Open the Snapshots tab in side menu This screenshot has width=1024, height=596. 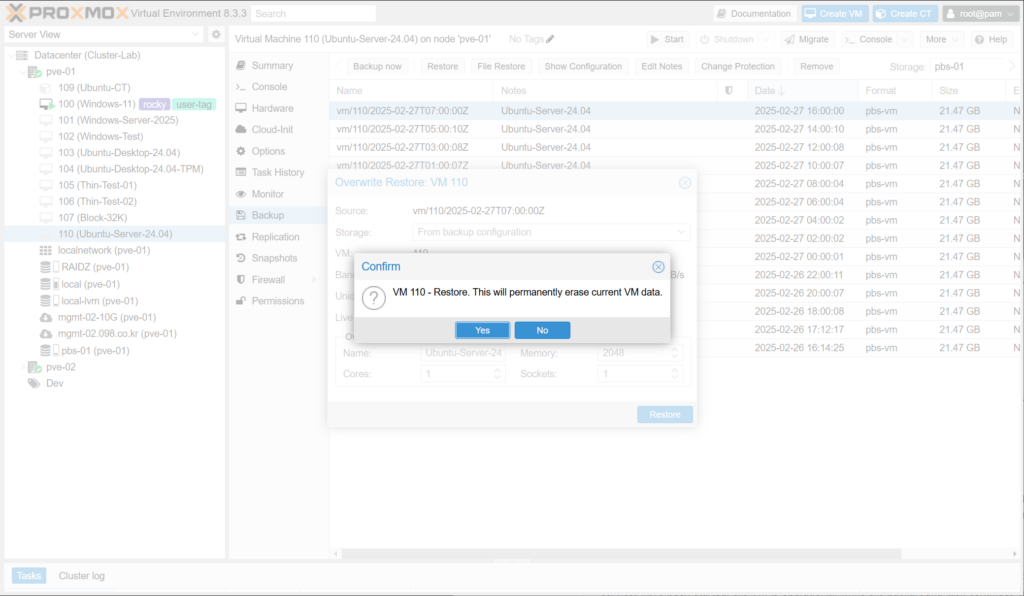tap(275, 258)
